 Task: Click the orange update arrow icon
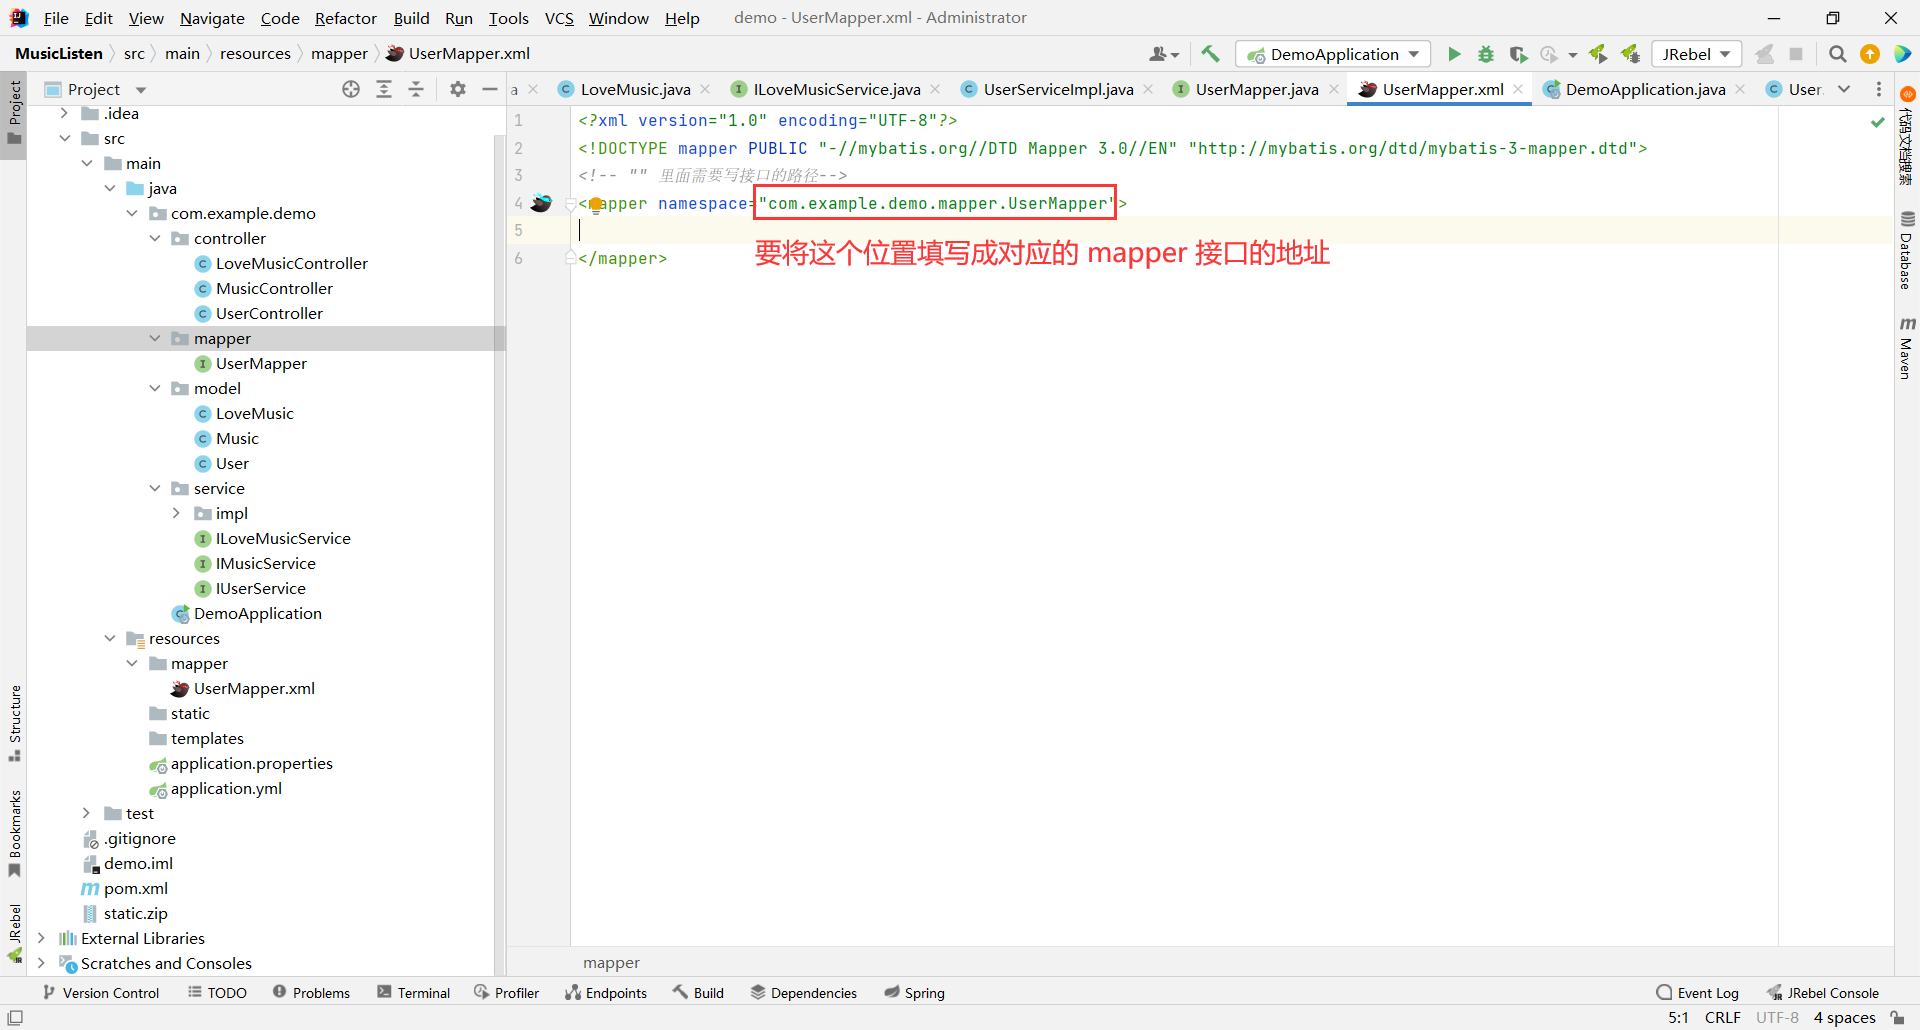pyautogui.click(x=1870, y=54)
